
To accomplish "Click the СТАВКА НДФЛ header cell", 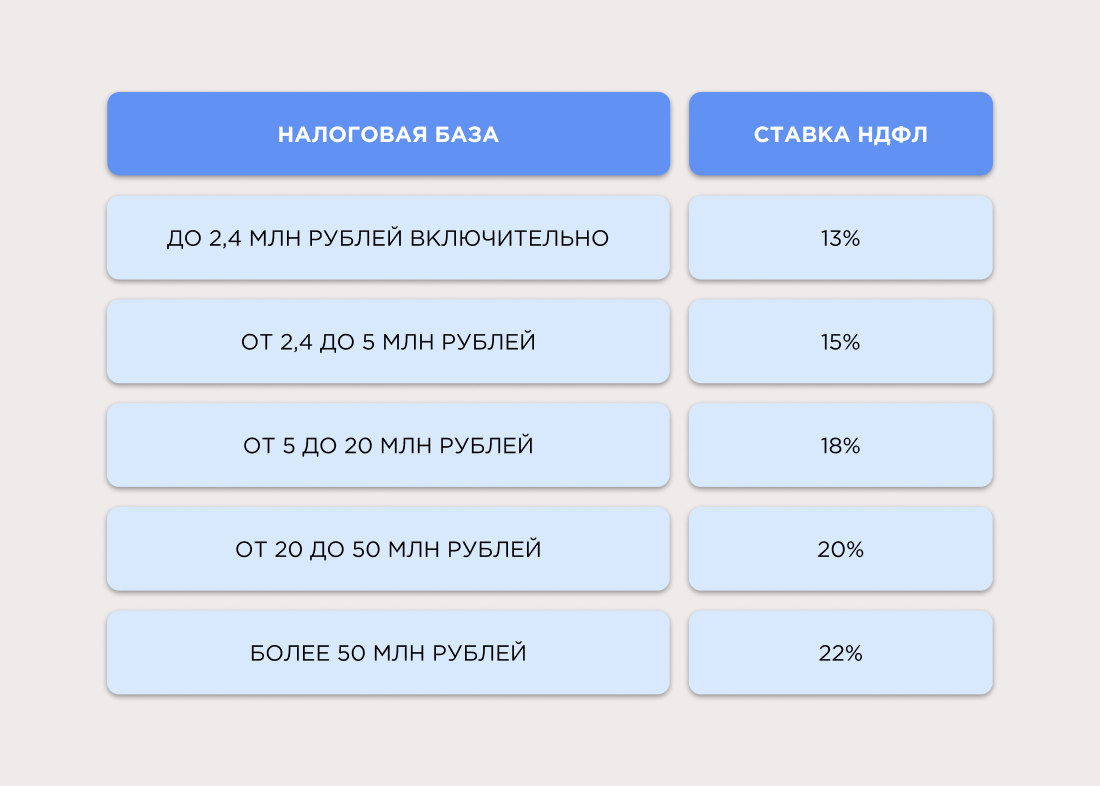I will pos(840,133).
